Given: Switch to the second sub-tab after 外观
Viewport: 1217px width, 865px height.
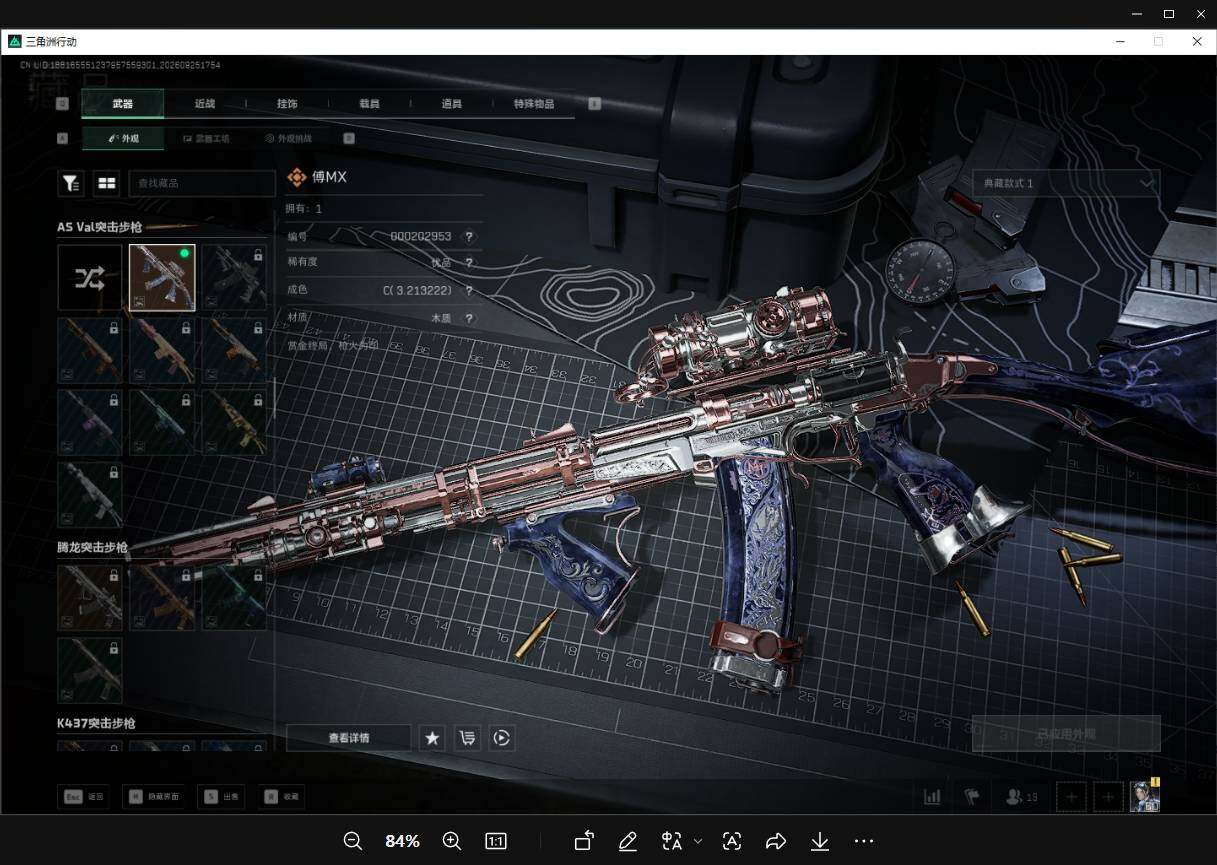Looking at the screenshot, I should [205, 139].
